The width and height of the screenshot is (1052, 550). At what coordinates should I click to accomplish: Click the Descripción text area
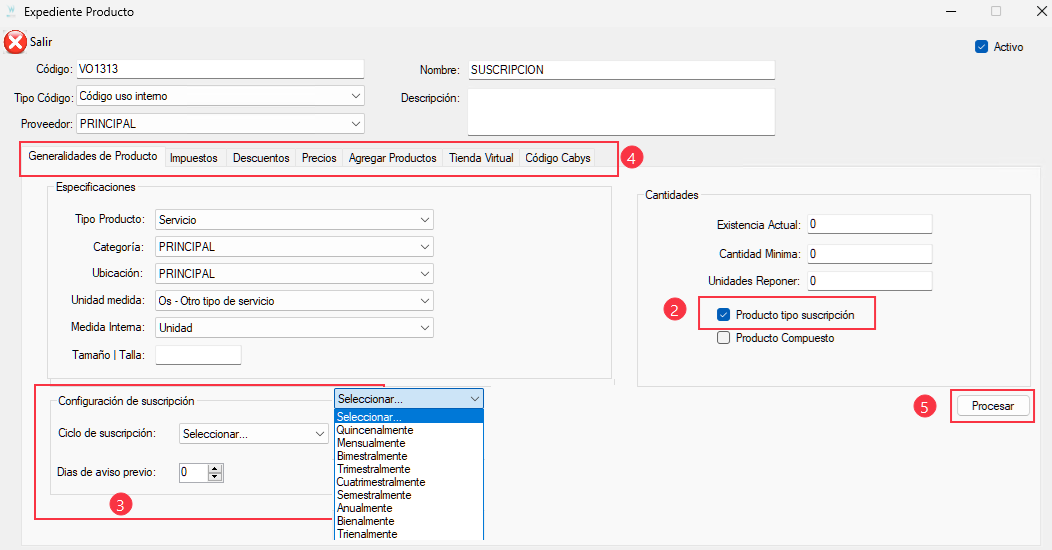(620, 111)
